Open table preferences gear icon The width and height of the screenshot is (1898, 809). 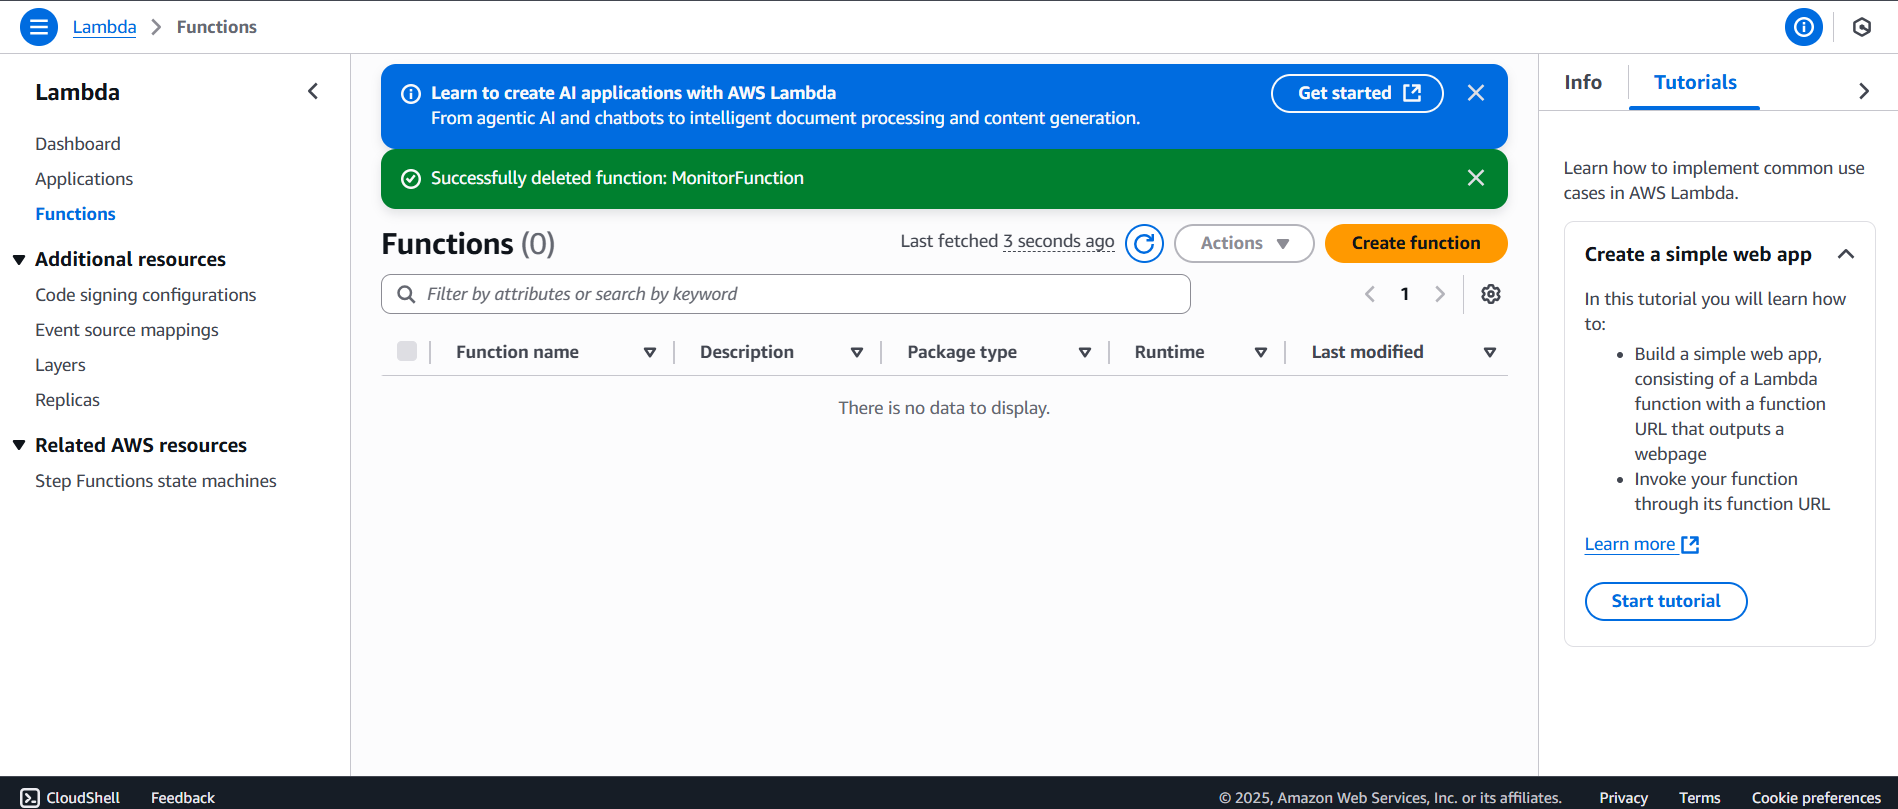(1490, 294)
